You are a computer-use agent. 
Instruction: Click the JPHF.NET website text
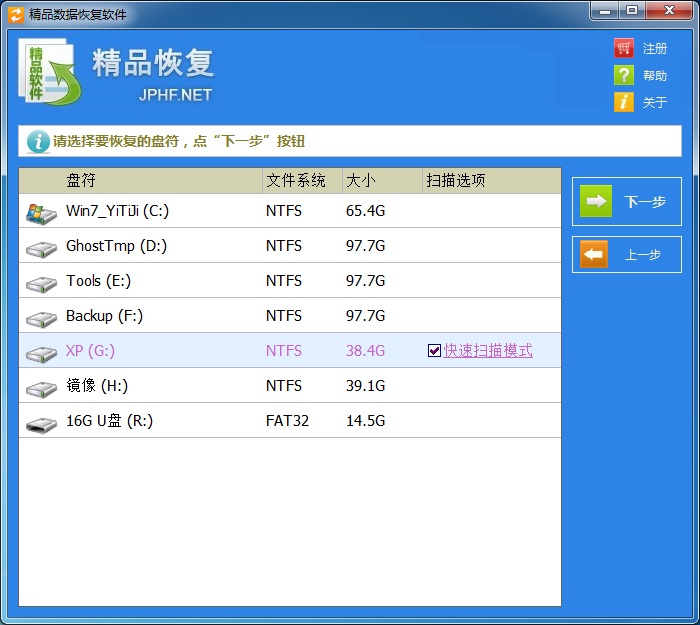coord(175,95)
